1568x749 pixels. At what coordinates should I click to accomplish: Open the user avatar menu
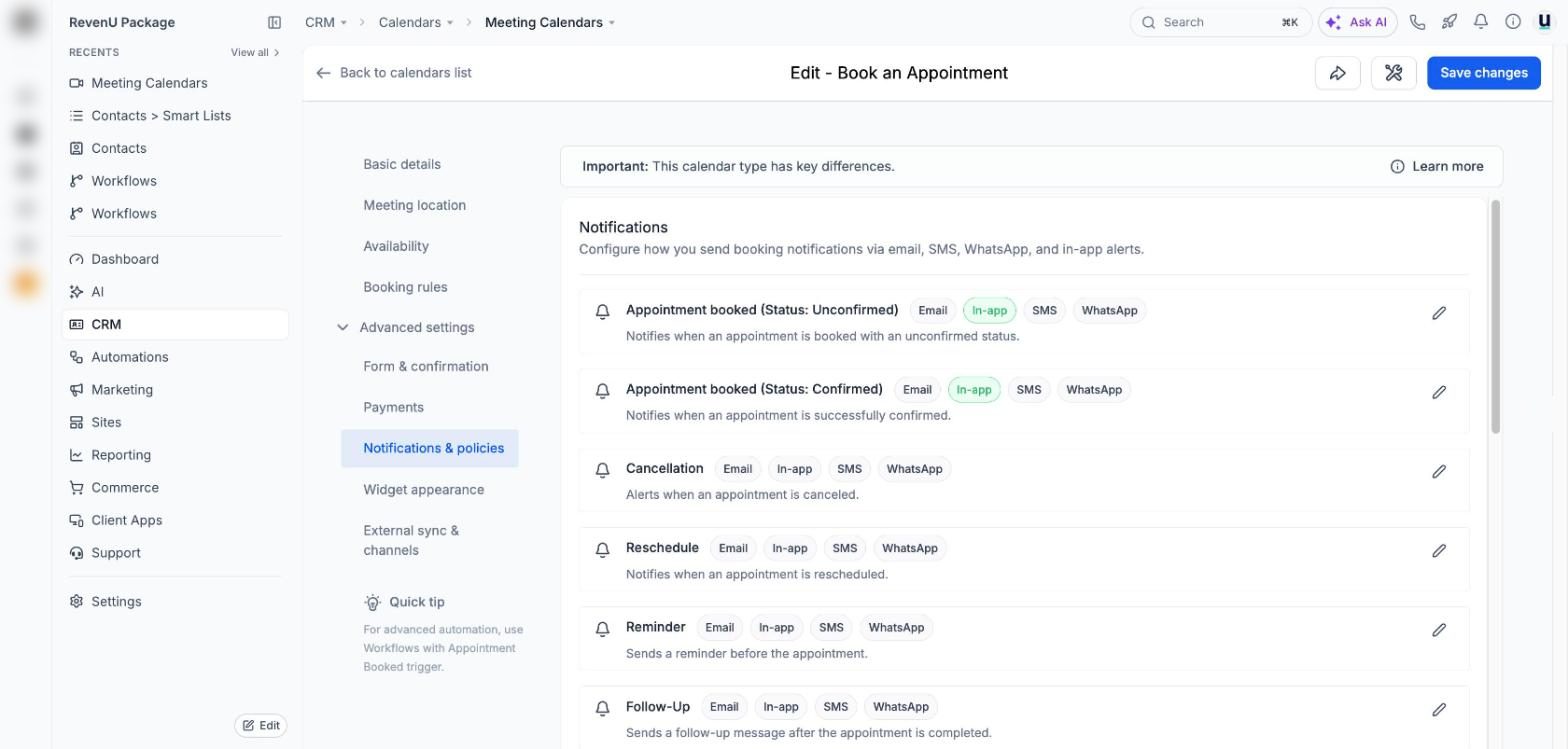pos(1545,22)
